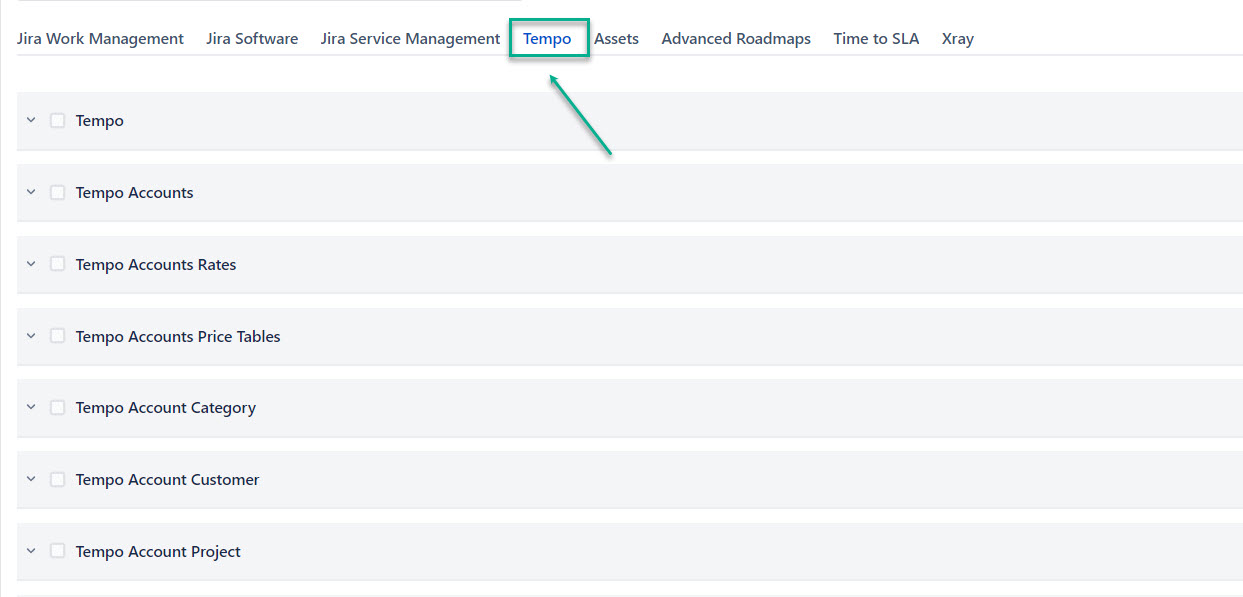Expand the Tempo Accounts chevron

click(x=31, y=192)
